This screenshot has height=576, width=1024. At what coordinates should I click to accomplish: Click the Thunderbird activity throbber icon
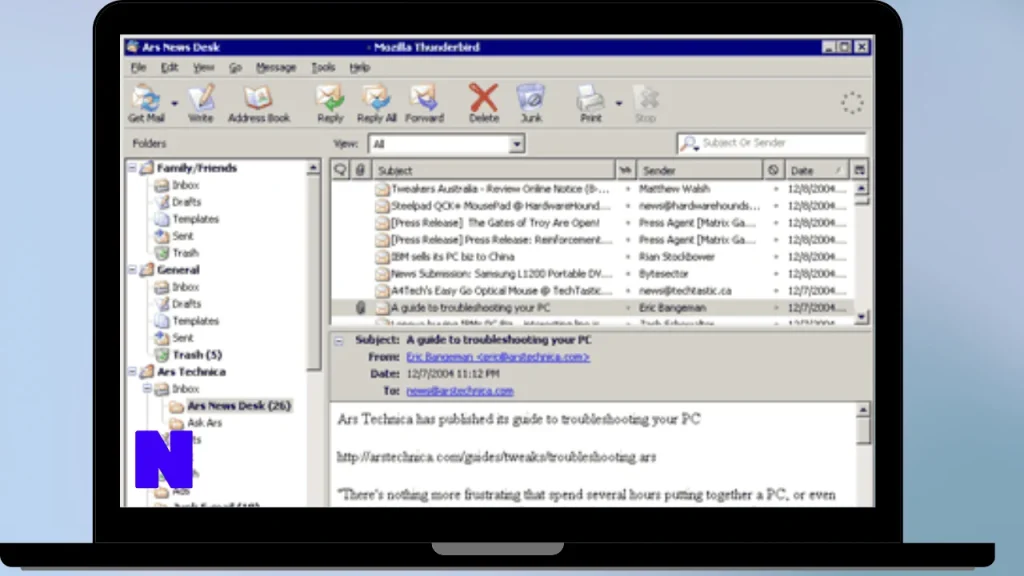[x=852, y=103]
